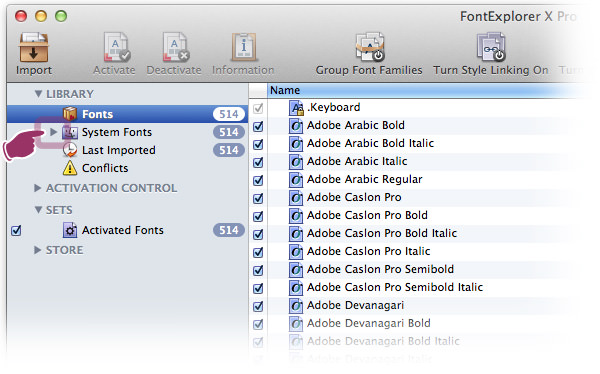Click the Adobe Caslon Pro Italic font icon

click(295, 252)
